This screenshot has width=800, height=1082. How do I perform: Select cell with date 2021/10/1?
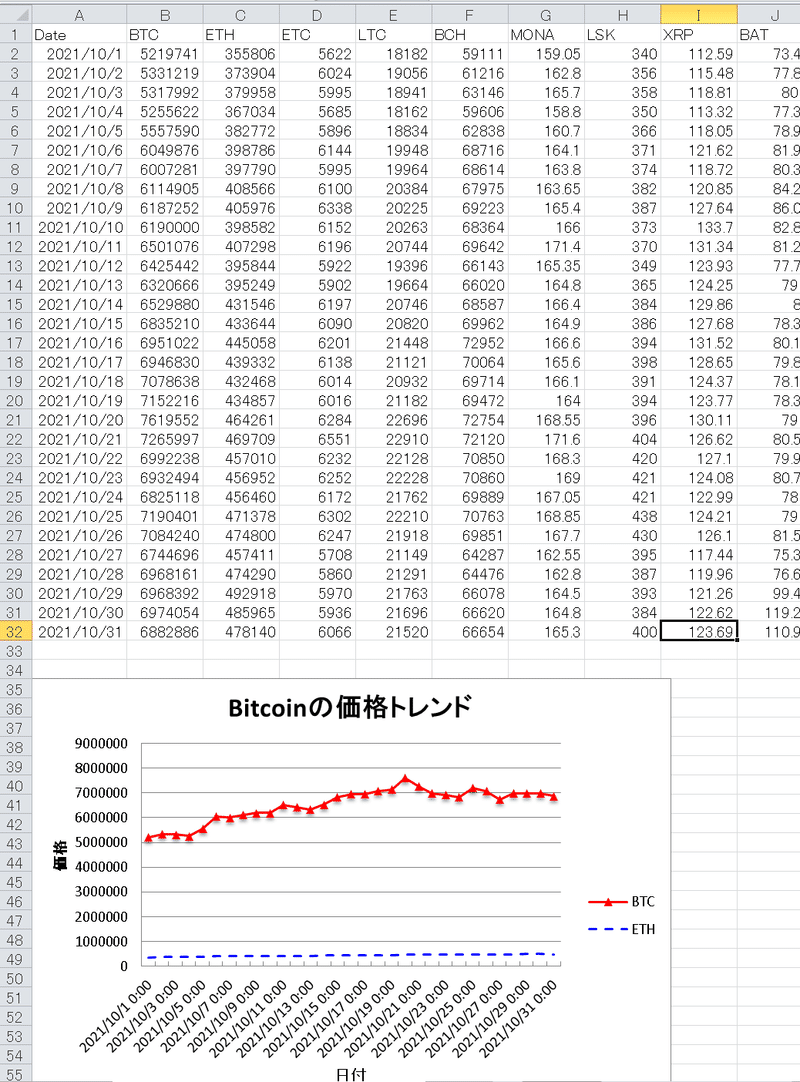tap(79, 54)
